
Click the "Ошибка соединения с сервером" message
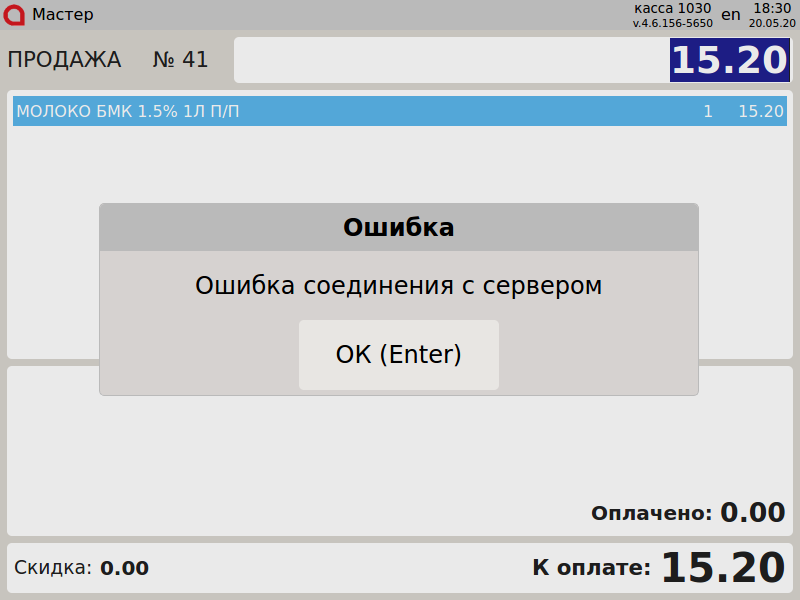pyautogui.click(x=398, y=286)
